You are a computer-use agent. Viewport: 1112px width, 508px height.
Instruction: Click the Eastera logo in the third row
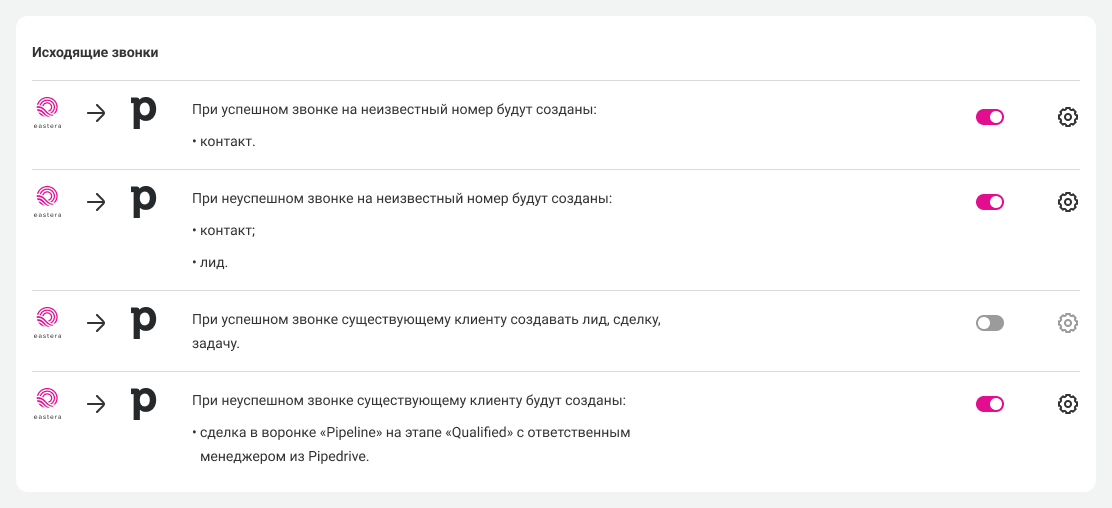tap(47, 321)
